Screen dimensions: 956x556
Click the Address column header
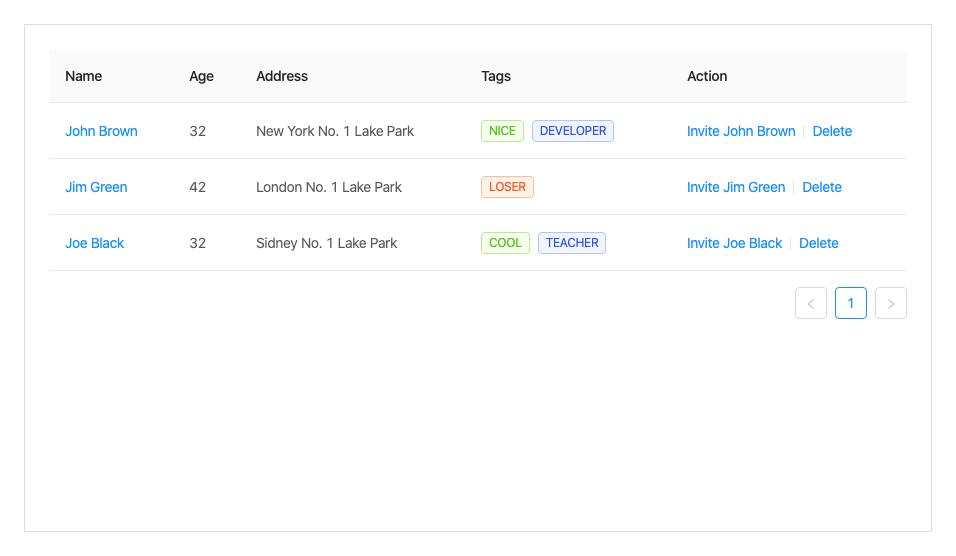[x=282, y=76]
